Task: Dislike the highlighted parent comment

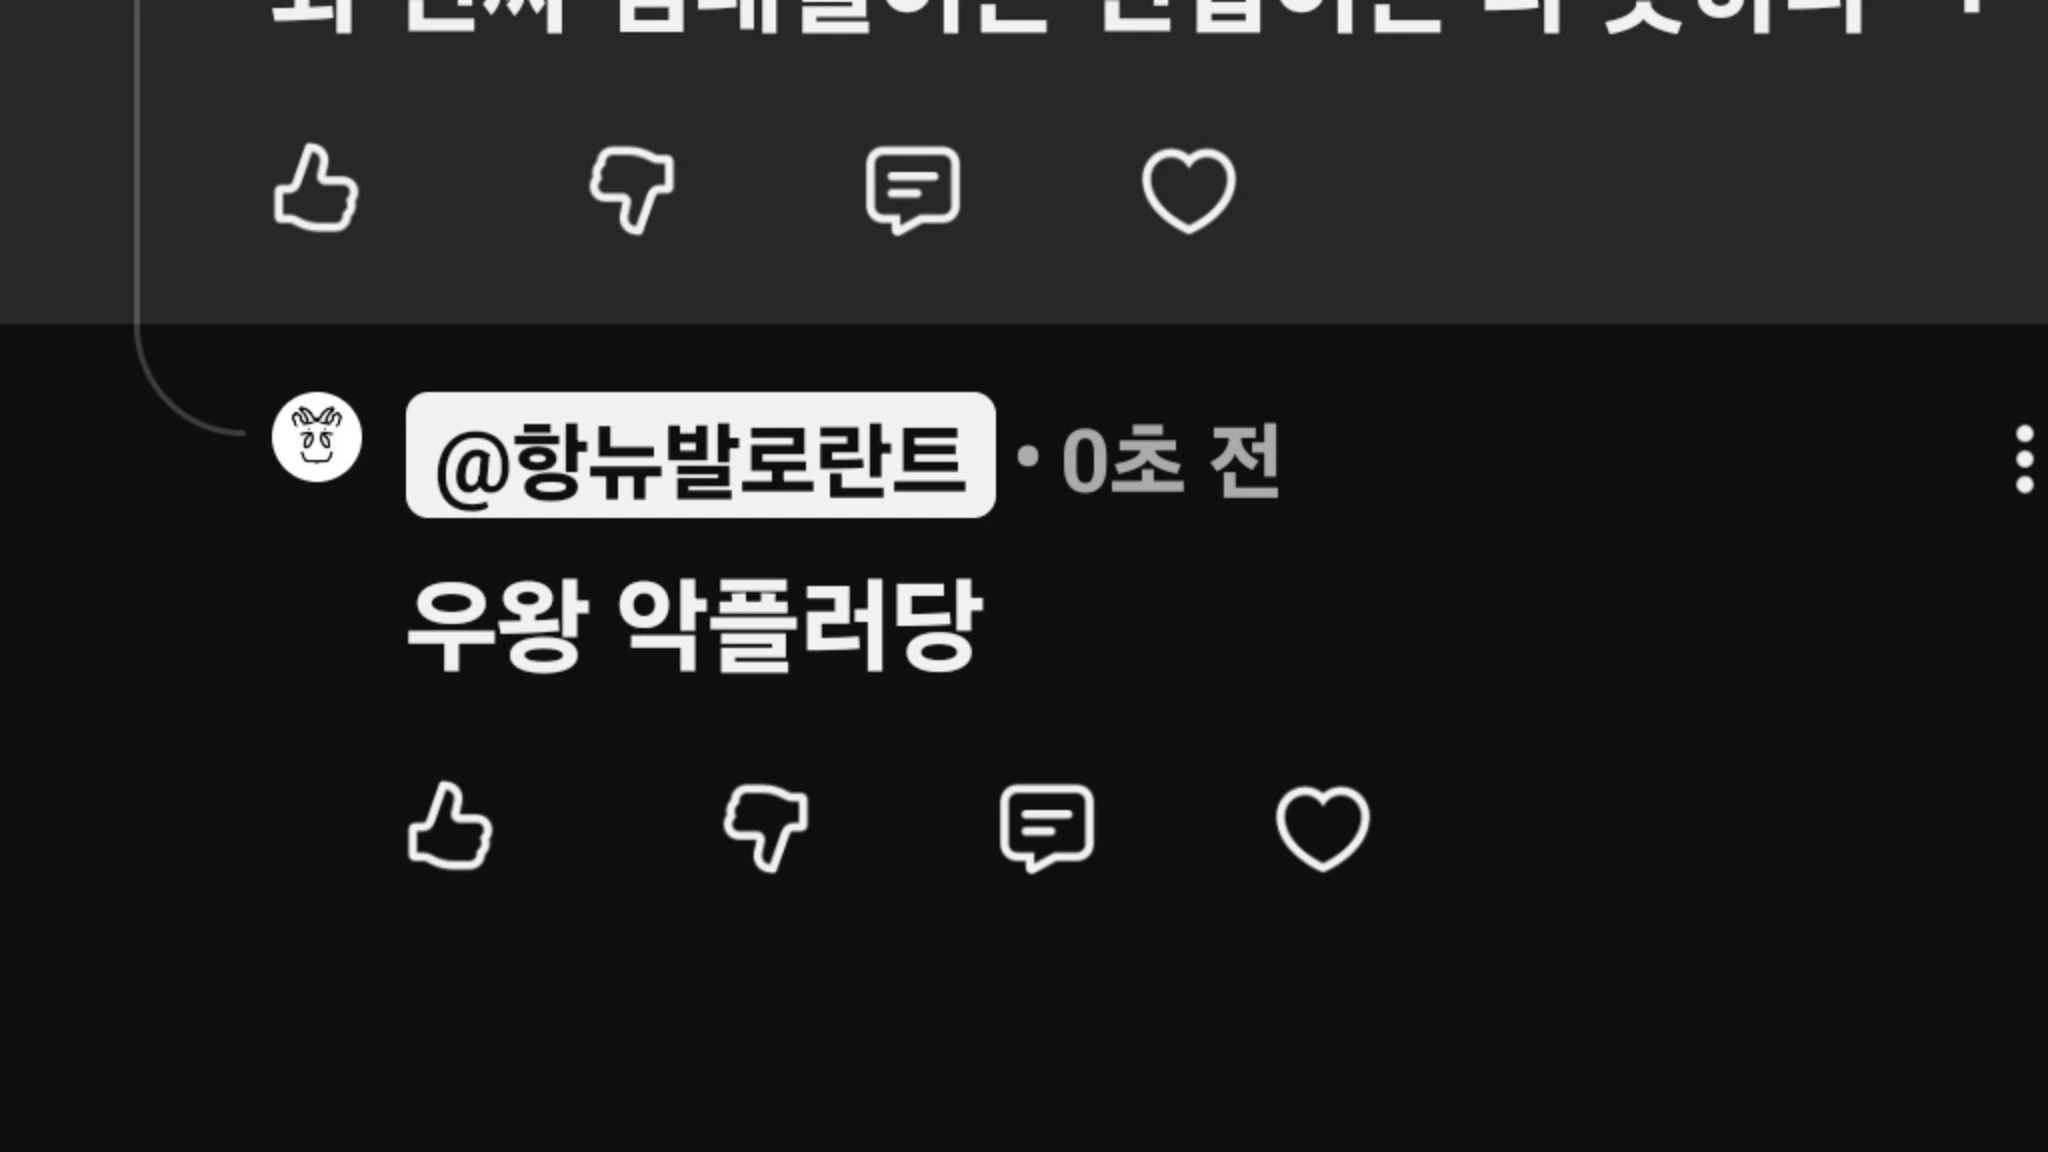Action: tap(632, 189)
